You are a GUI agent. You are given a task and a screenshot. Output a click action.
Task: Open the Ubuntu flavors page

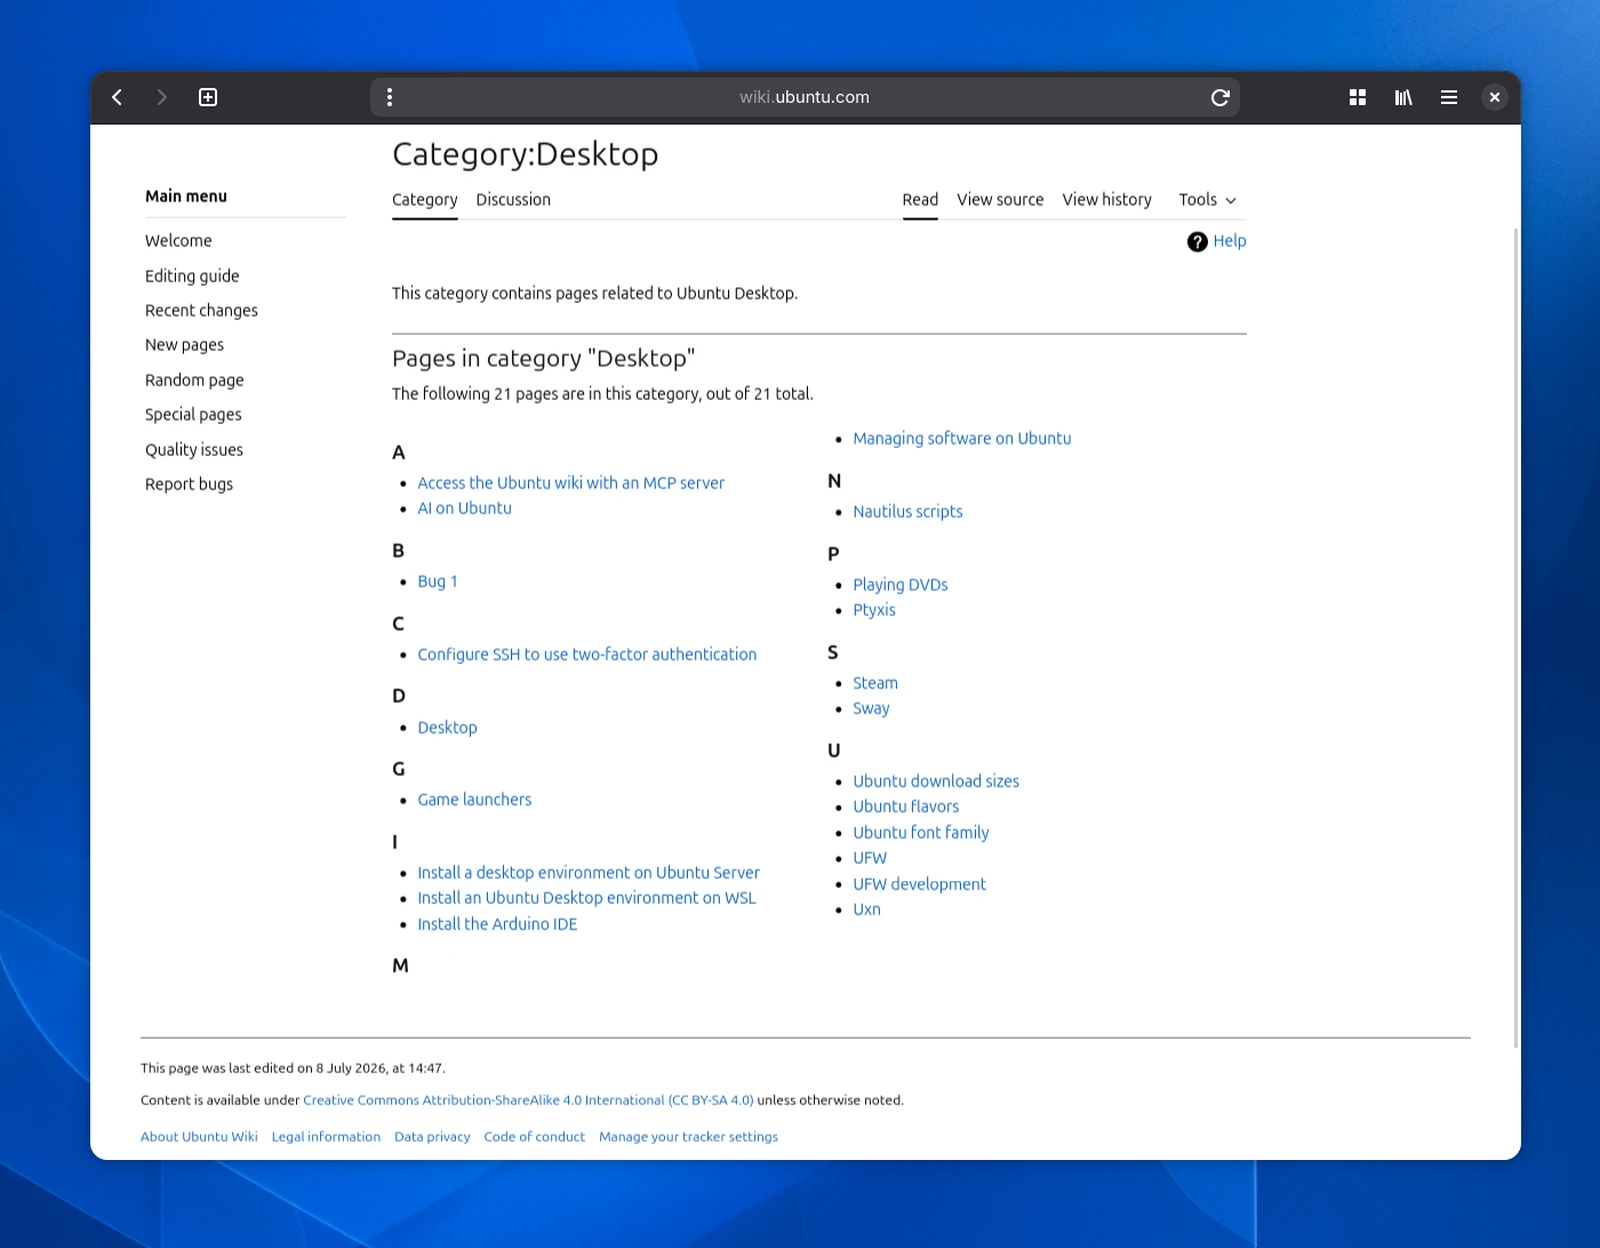pyautogui.click(x=906, y=807)
